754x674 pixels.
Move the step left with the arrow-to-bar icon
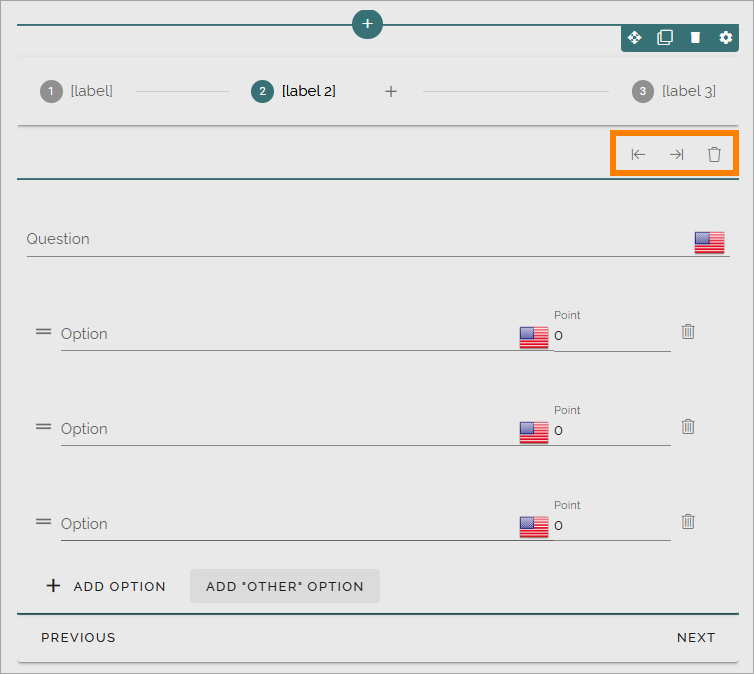tap(638, 154)
